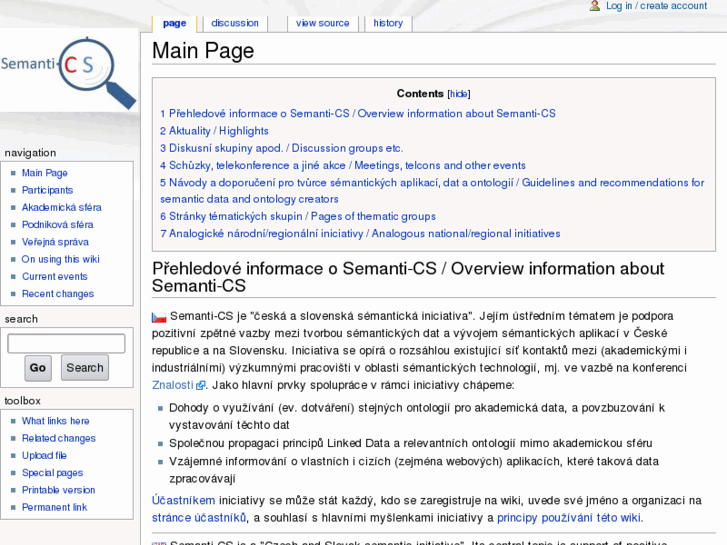Viewport: 727px width, 545px height.
Task: Jump to contents item 4 Schůzky, telekonference
Action: pyautogui.click(x=343, y=165)
